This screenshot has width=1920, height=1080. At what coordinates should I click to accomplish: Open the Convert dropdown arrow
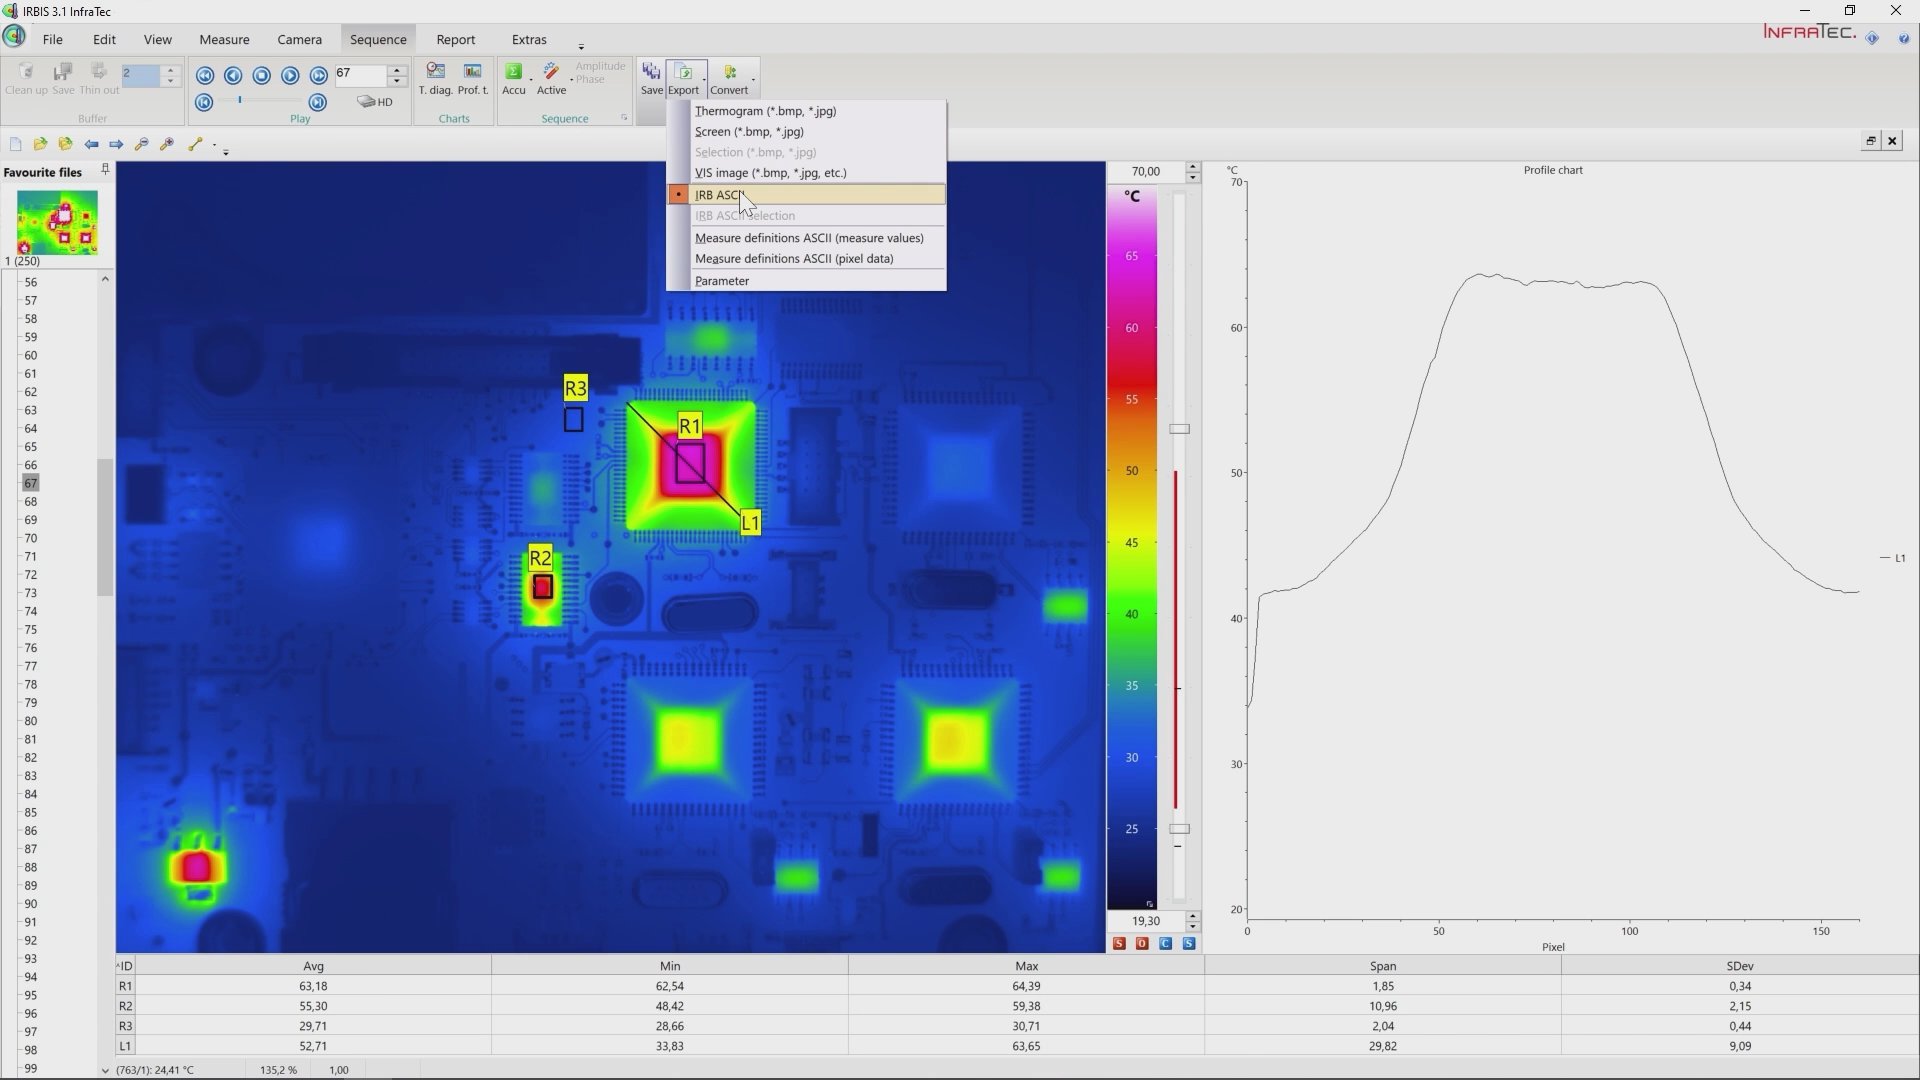coord(753,78)
